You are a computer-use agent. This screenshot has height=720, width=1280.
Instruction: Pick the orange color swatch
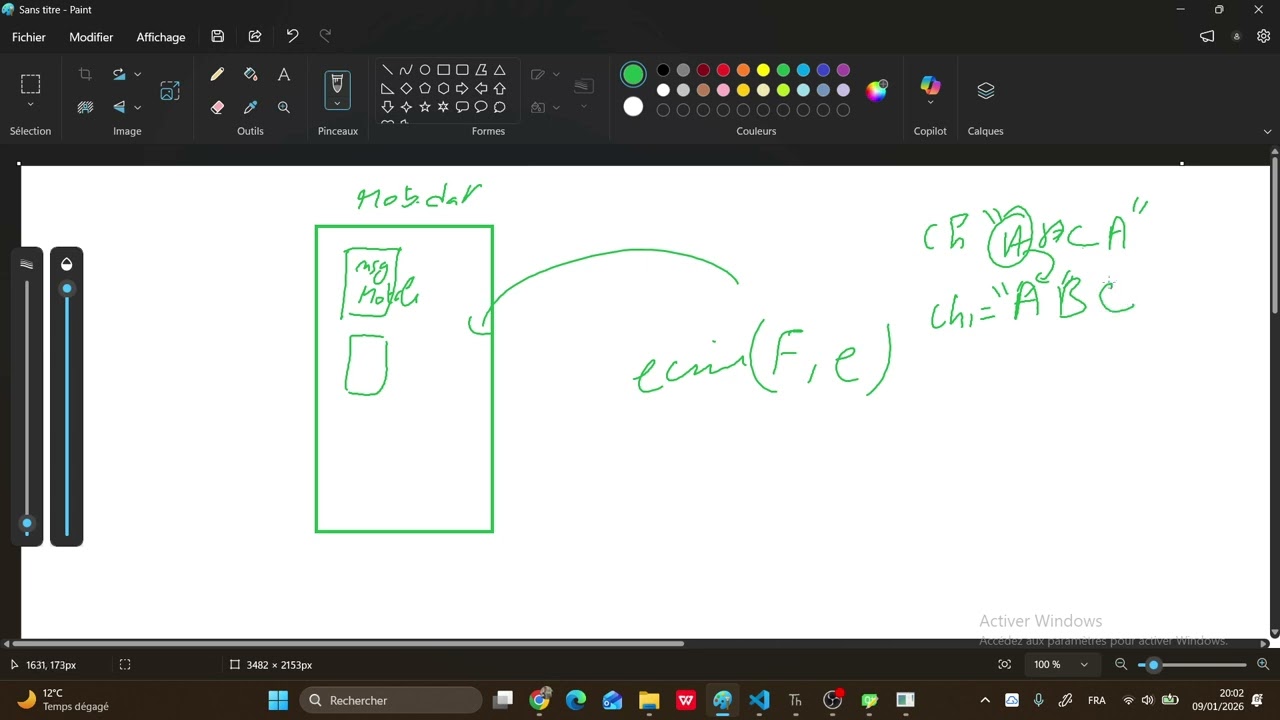point(743,70)
